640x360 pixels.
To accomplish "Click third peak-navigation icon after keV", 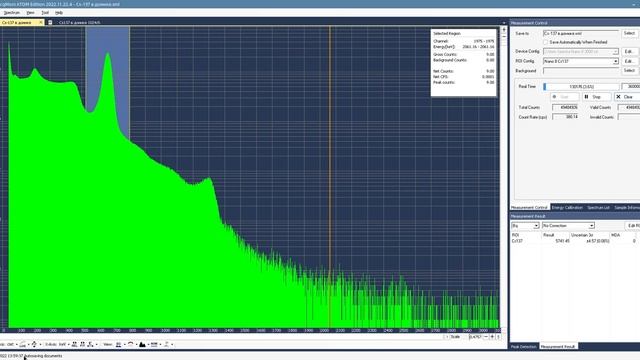I will [x=90, y=344].
